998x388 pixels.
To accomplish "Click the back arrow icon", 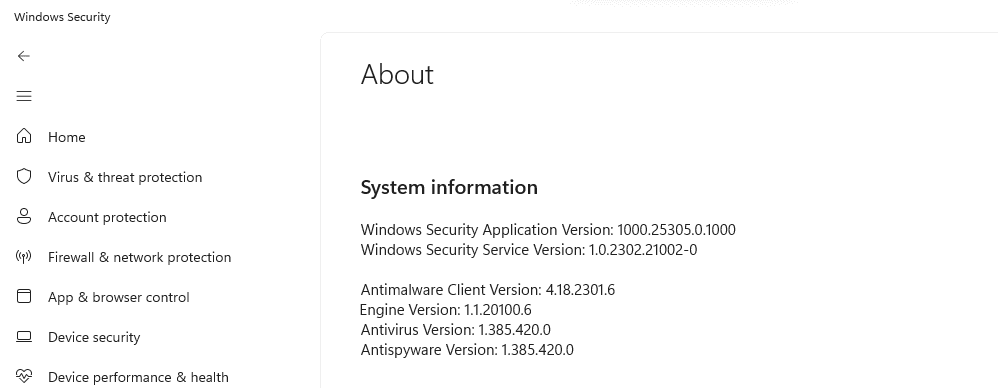I will (24, 56).
